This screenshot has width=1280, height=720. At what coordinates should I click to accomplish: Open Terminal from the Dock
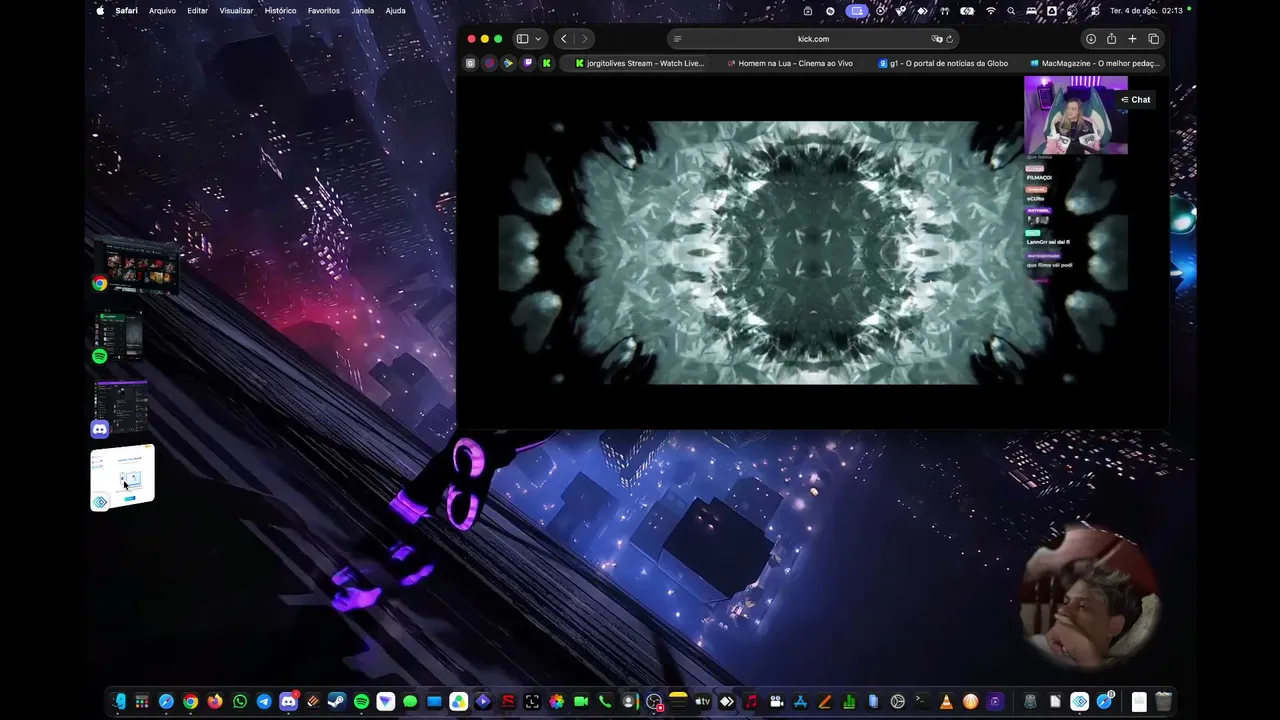[922, 702]
